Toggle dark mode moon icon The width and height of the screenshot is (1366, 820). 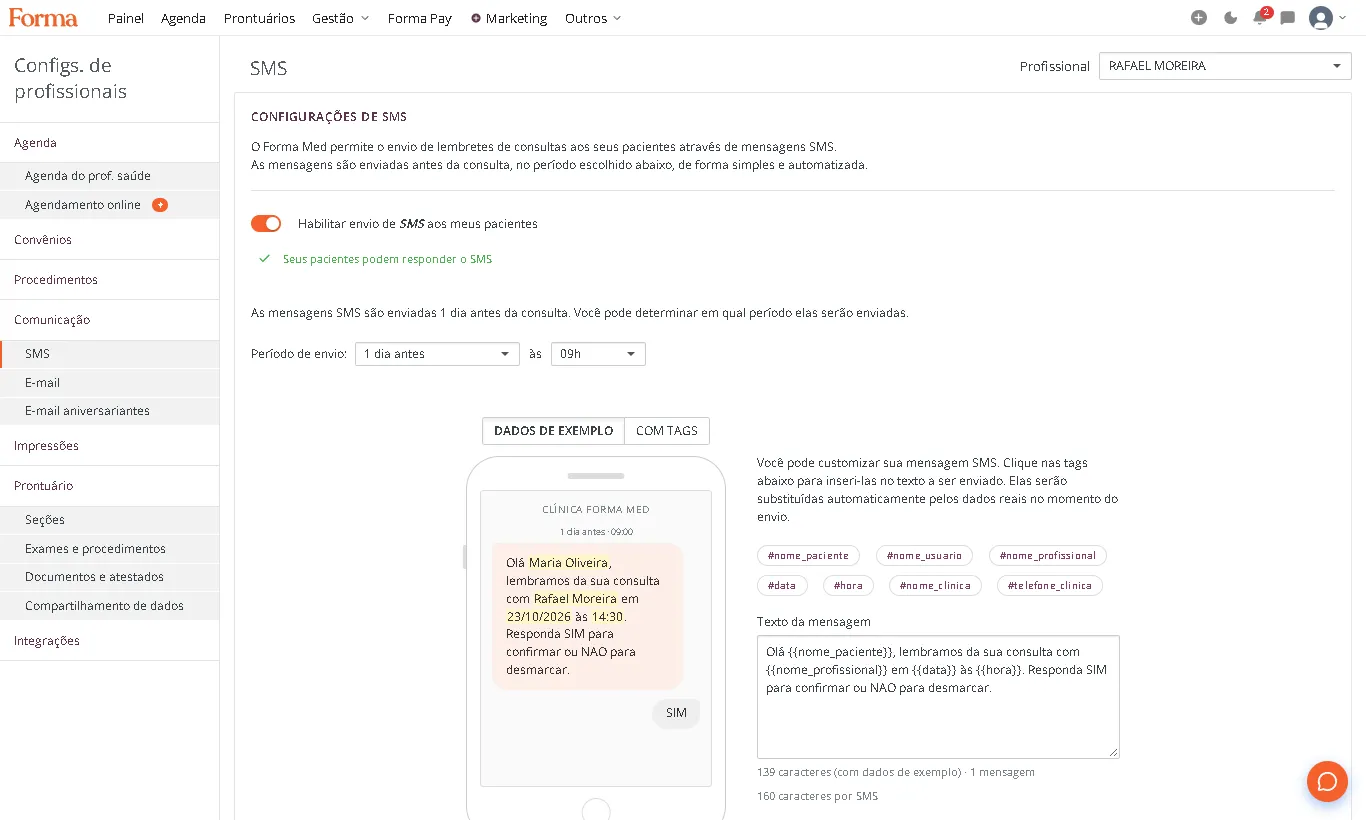click(x=1230, y=18)
